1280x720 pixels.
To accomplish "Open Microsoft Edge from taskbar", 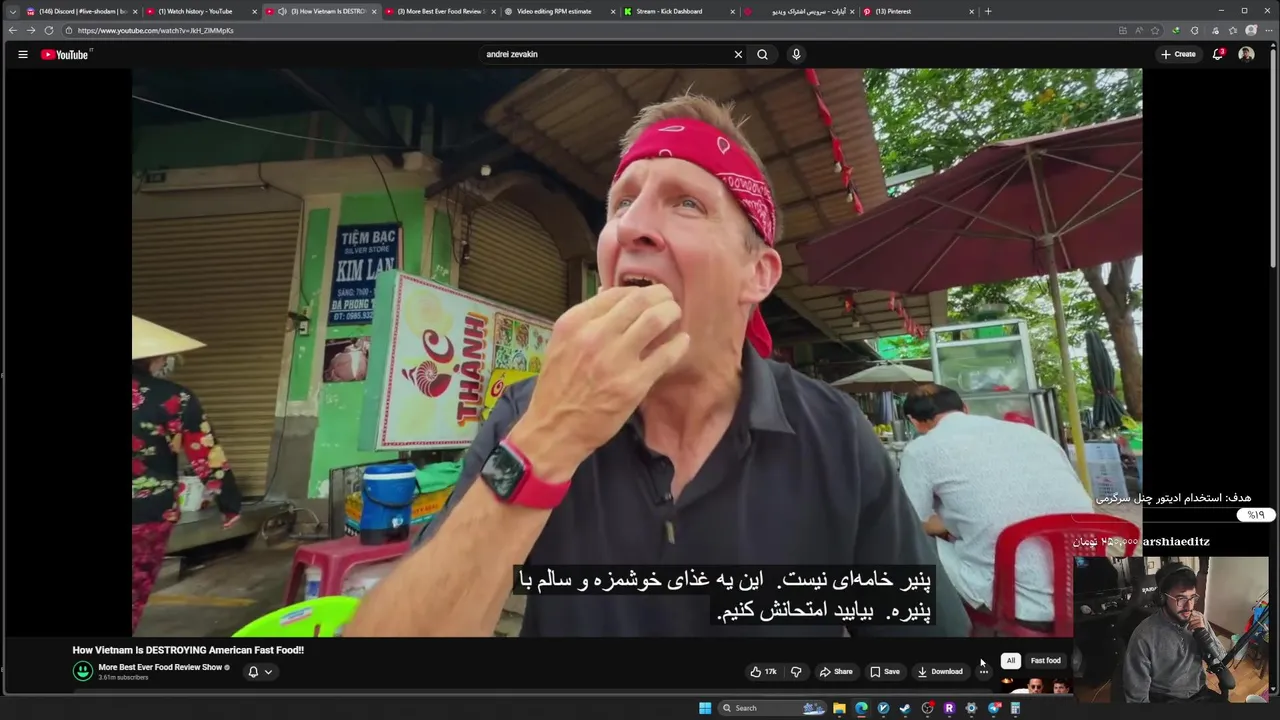I will coord(861,708).
